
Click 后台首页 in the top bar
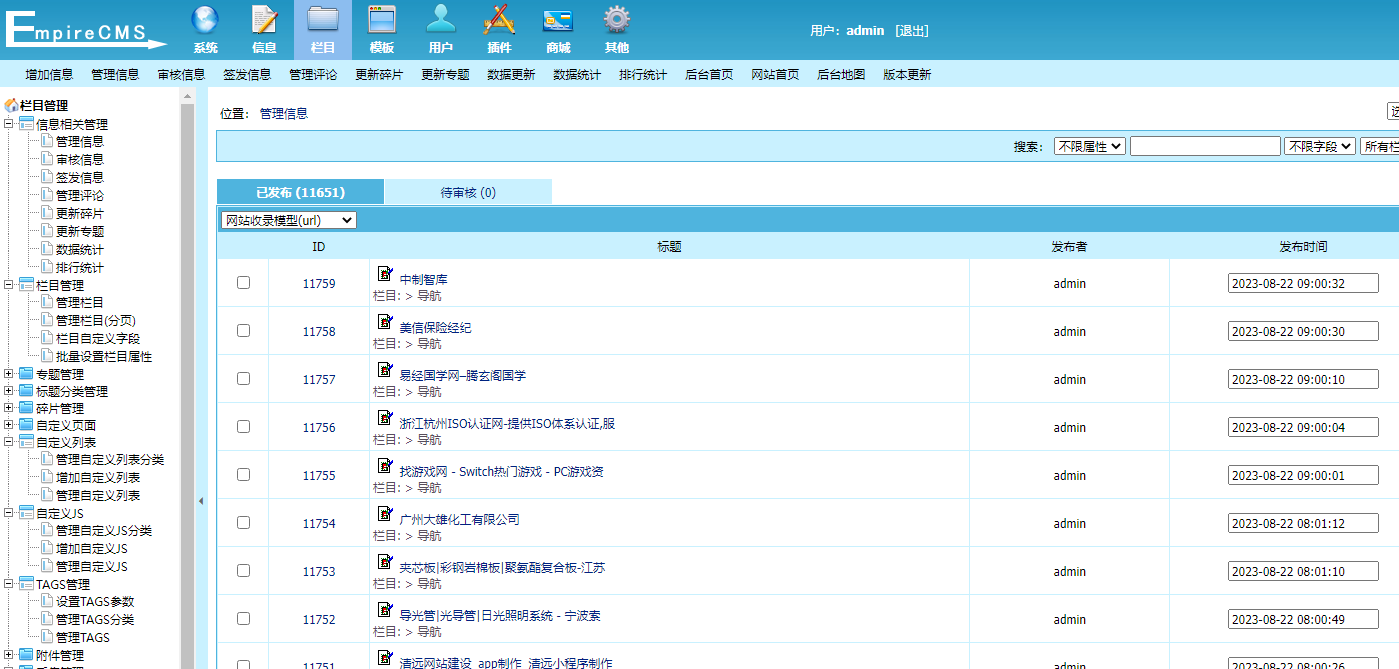[709, 75]
